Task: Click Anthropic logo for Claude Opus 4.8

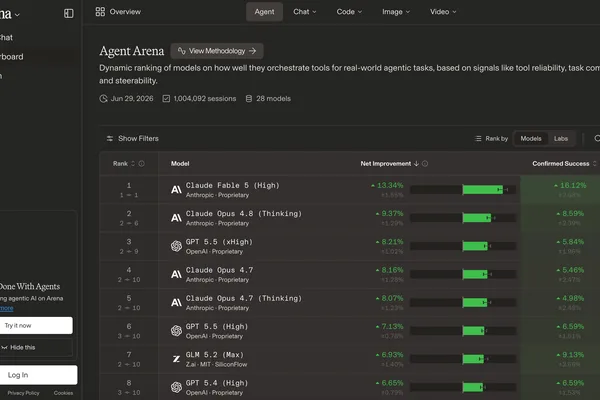Action: pyautogui.click(x=176, y=218)
